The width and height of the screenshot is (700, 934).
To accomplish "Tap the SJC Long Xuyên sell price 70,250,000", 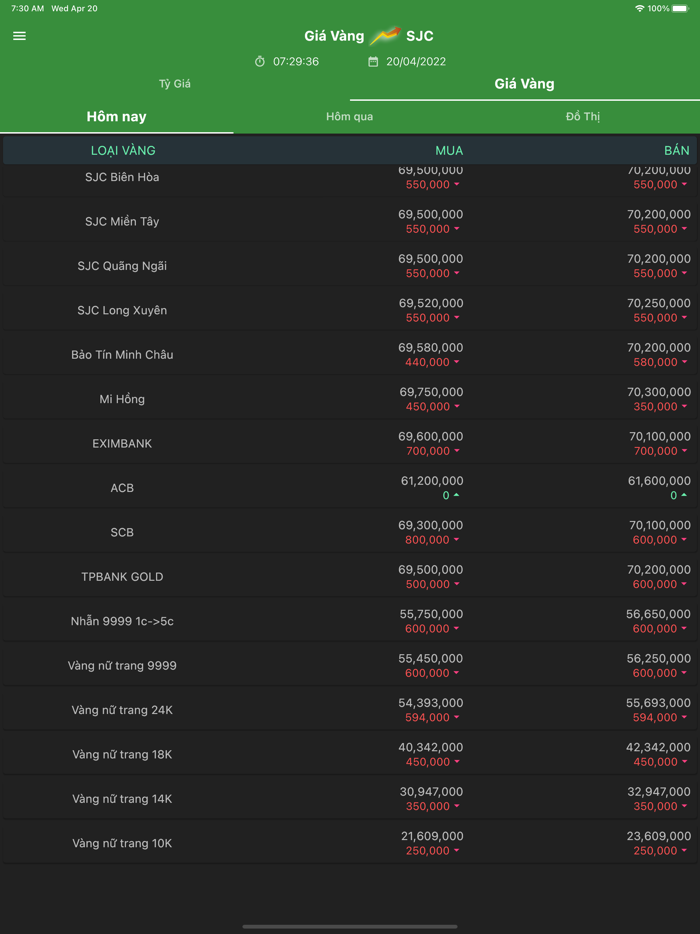I will [x=659, y=303].
